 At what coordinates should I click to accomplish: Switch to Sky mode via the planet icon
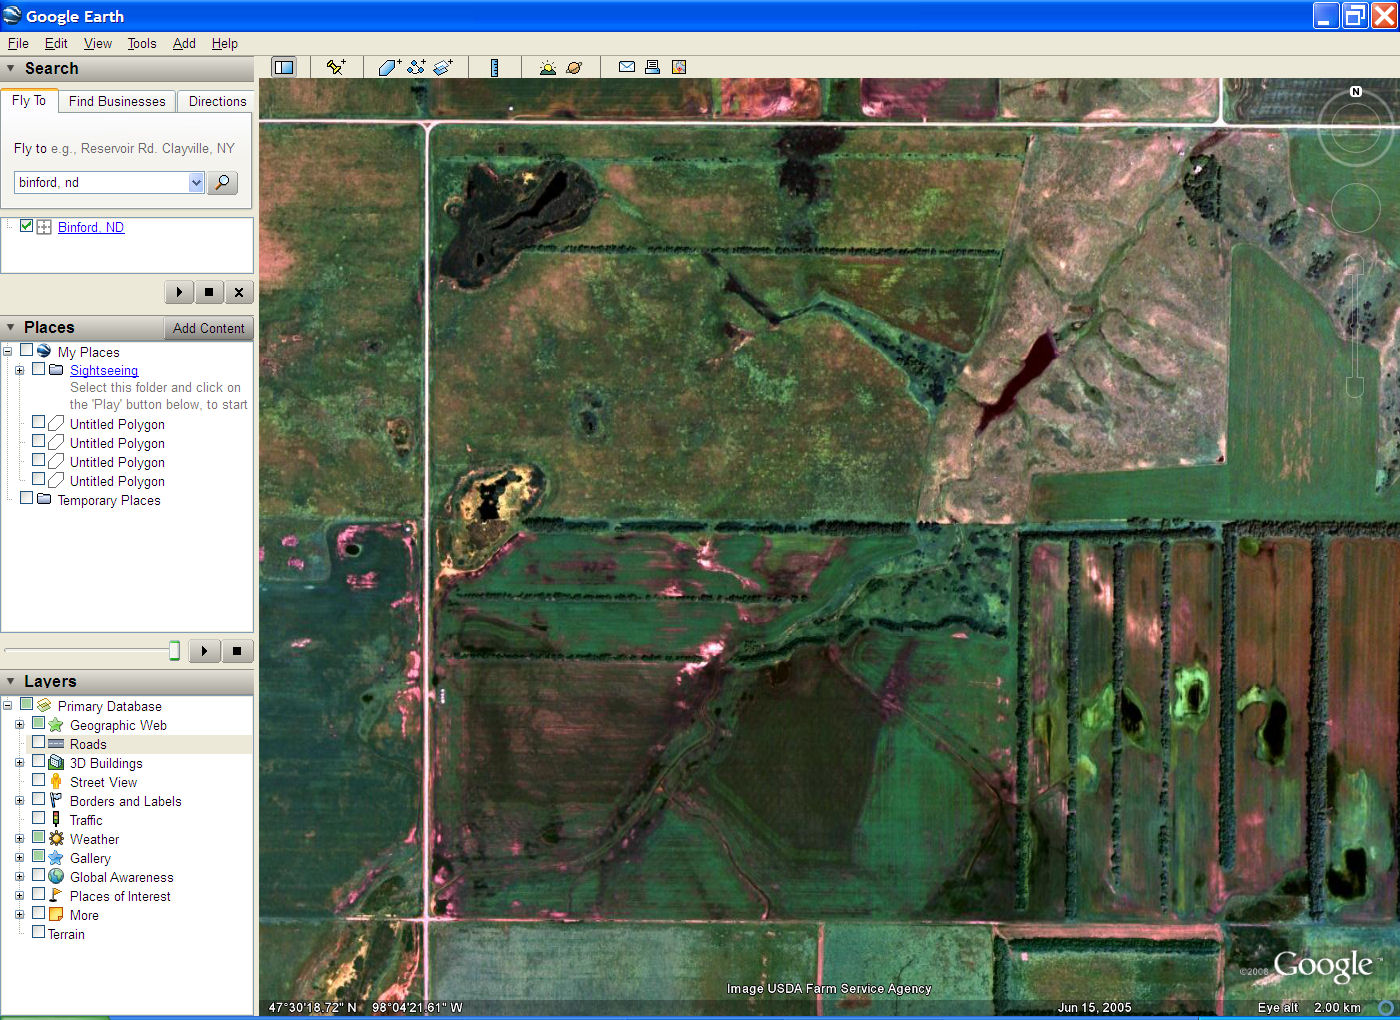[x=574, y=67]
